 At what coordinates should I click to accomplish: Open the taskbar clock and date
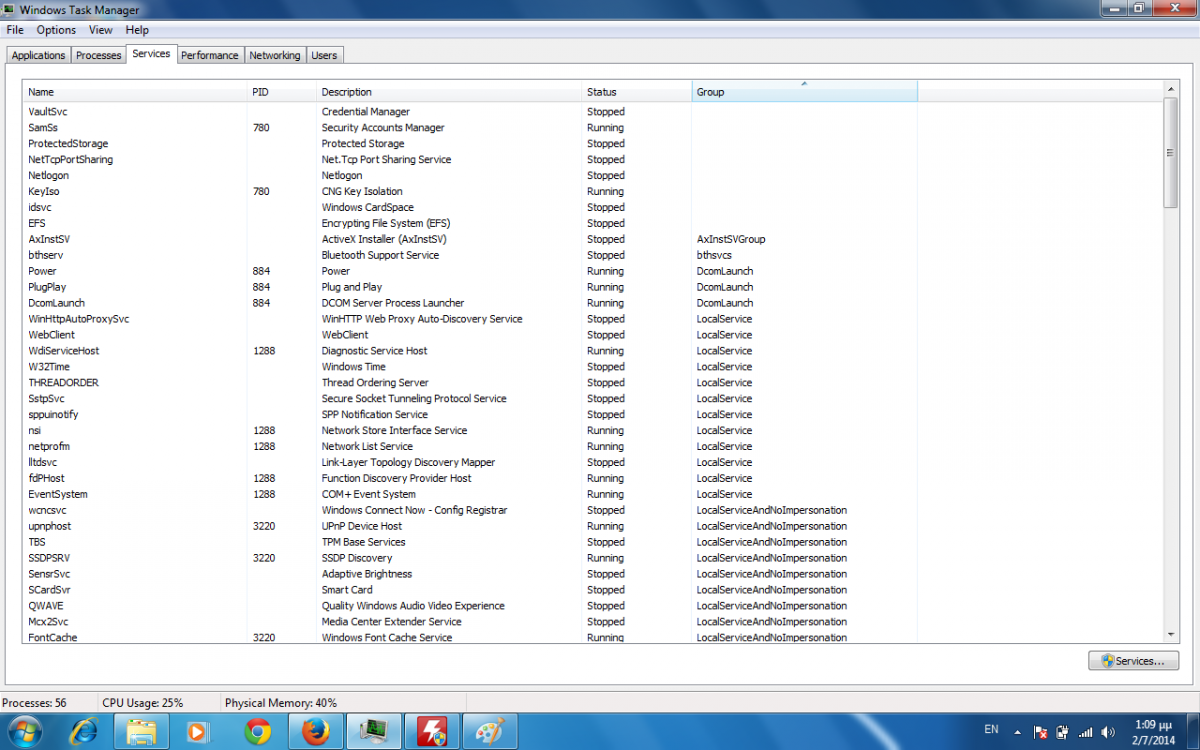(1152, 731)
